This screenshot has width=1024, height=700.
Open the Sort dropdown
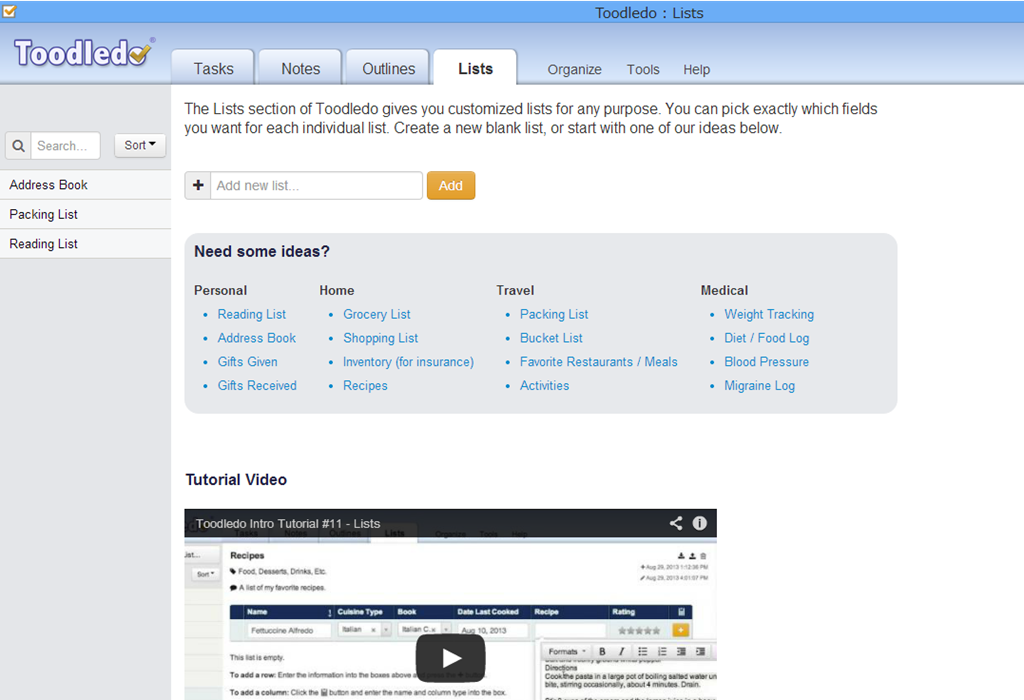tap(140, 145)
